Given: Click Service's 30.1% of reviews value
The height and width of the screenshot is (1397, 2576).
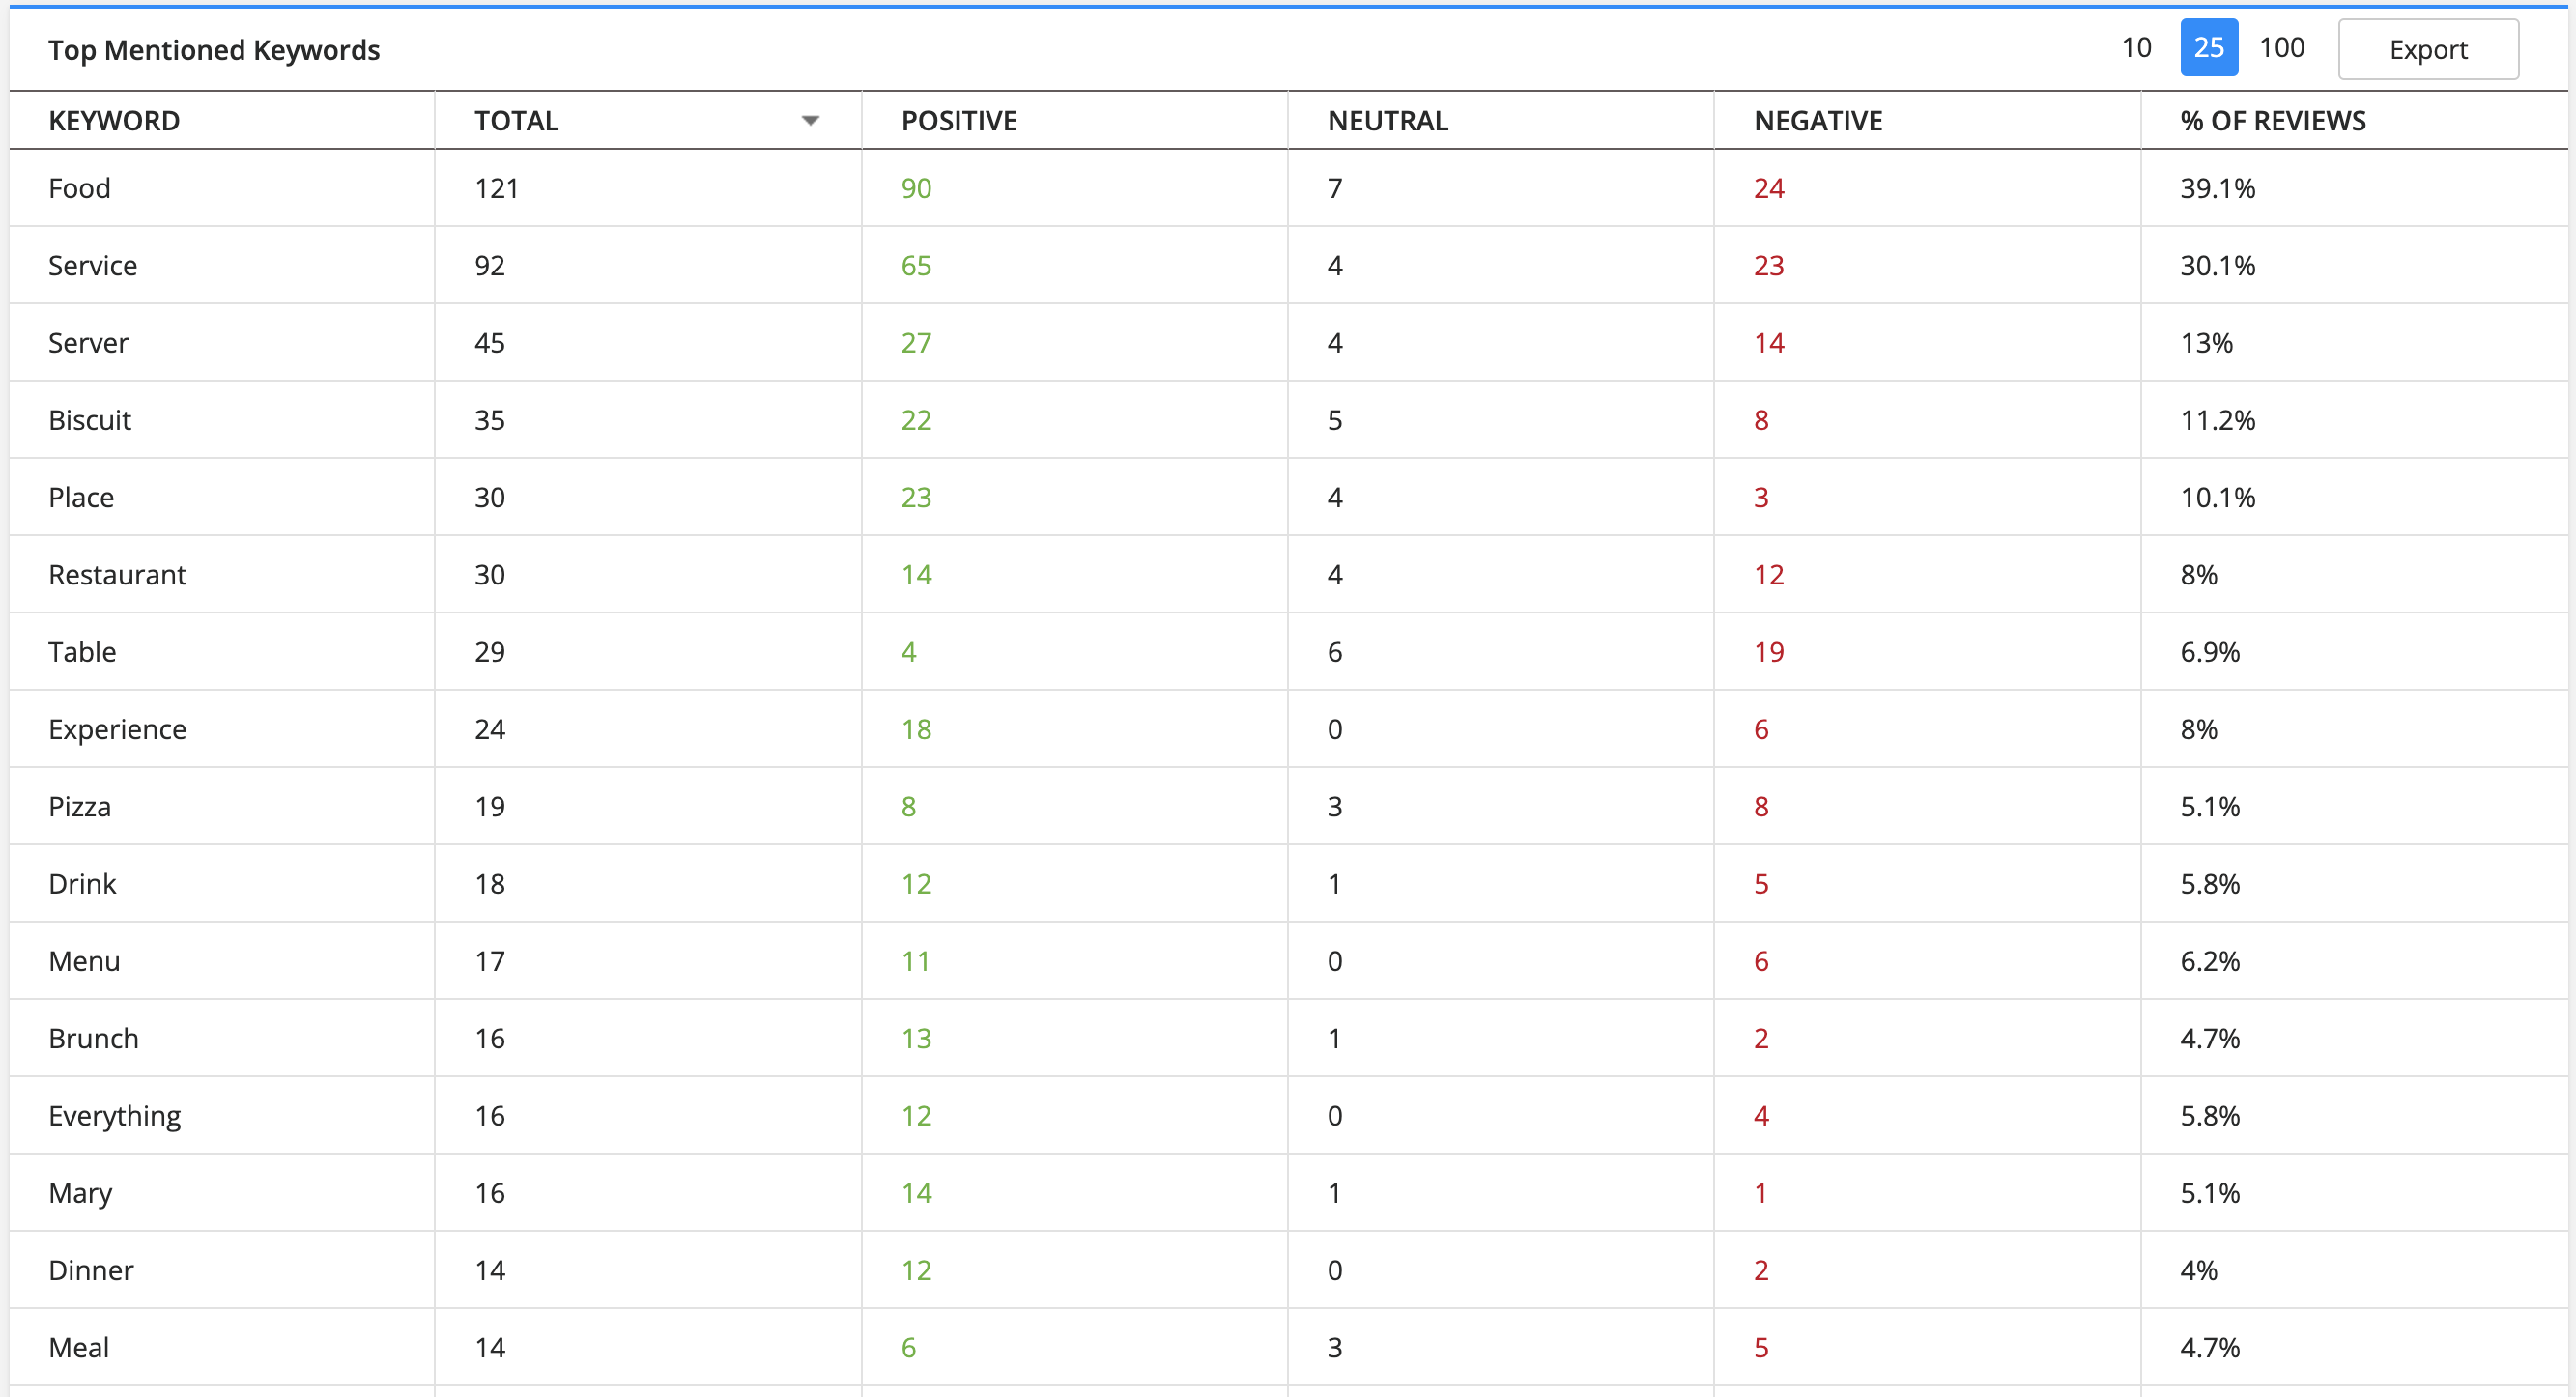Looking at the screenshot, I should pos(2217,266).
